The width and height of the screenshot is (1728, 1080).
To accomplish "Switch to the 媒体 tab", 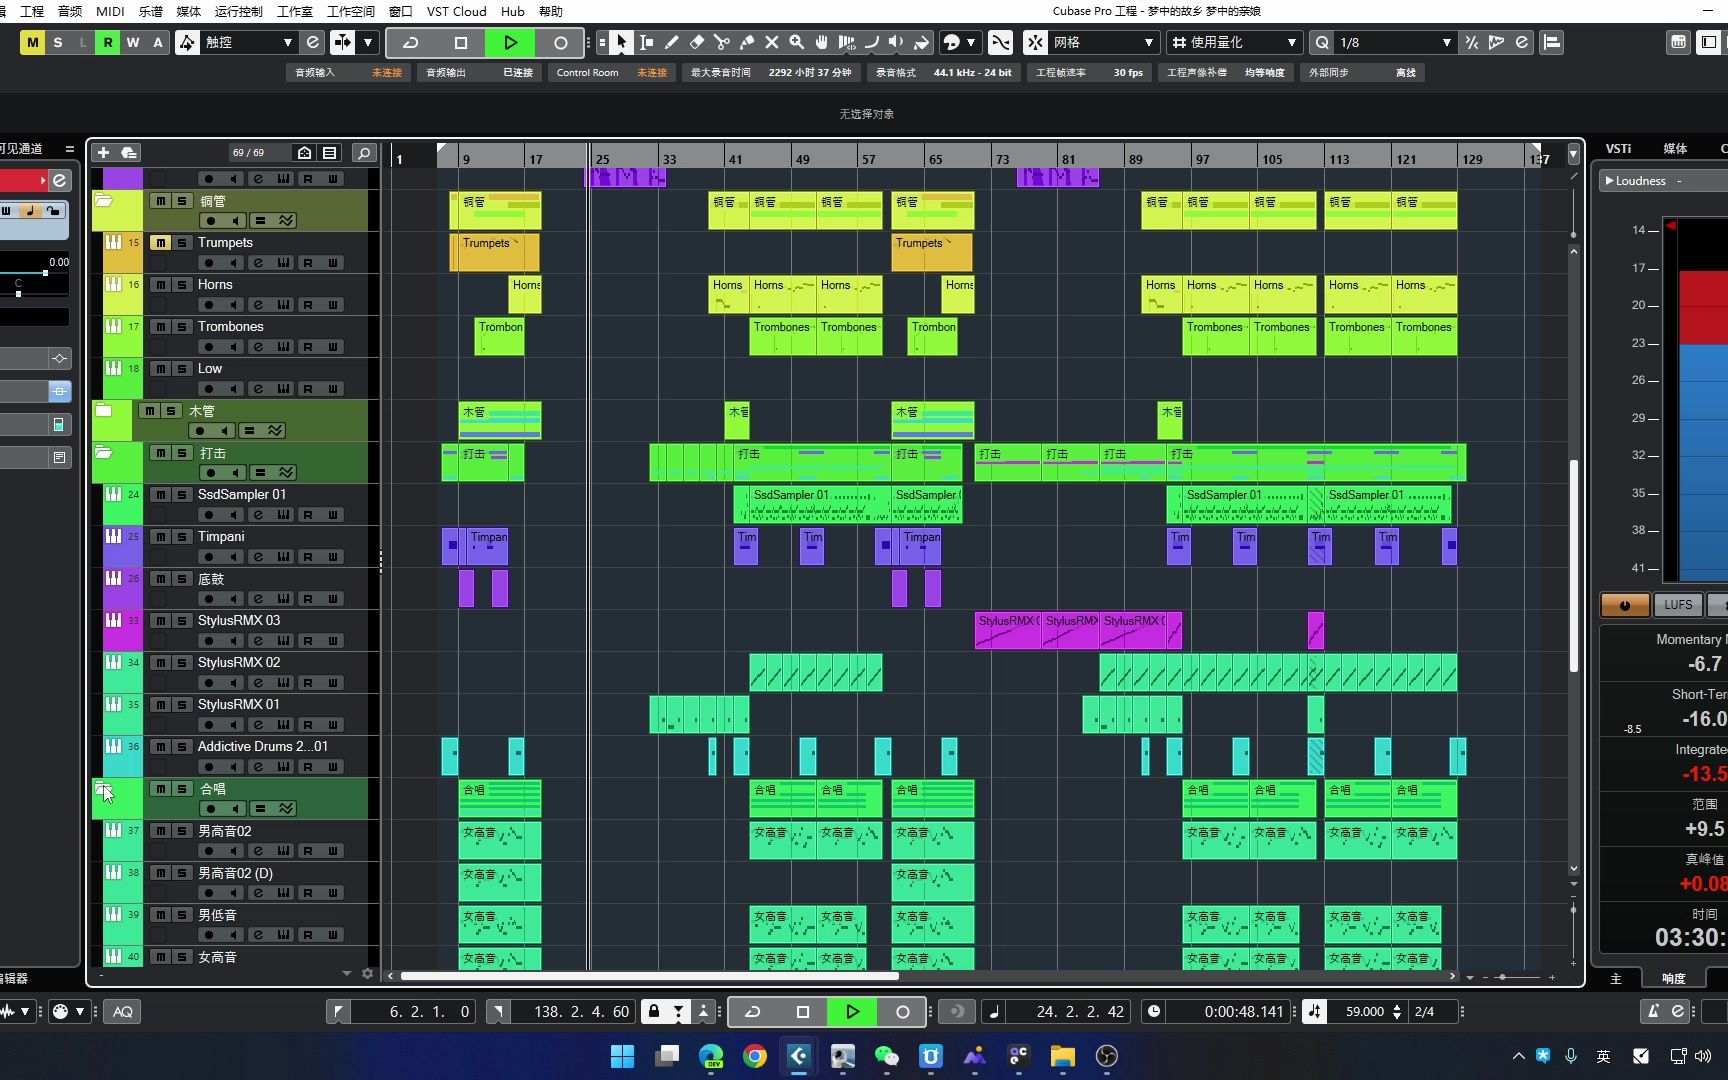I will tap(1675, 148).
